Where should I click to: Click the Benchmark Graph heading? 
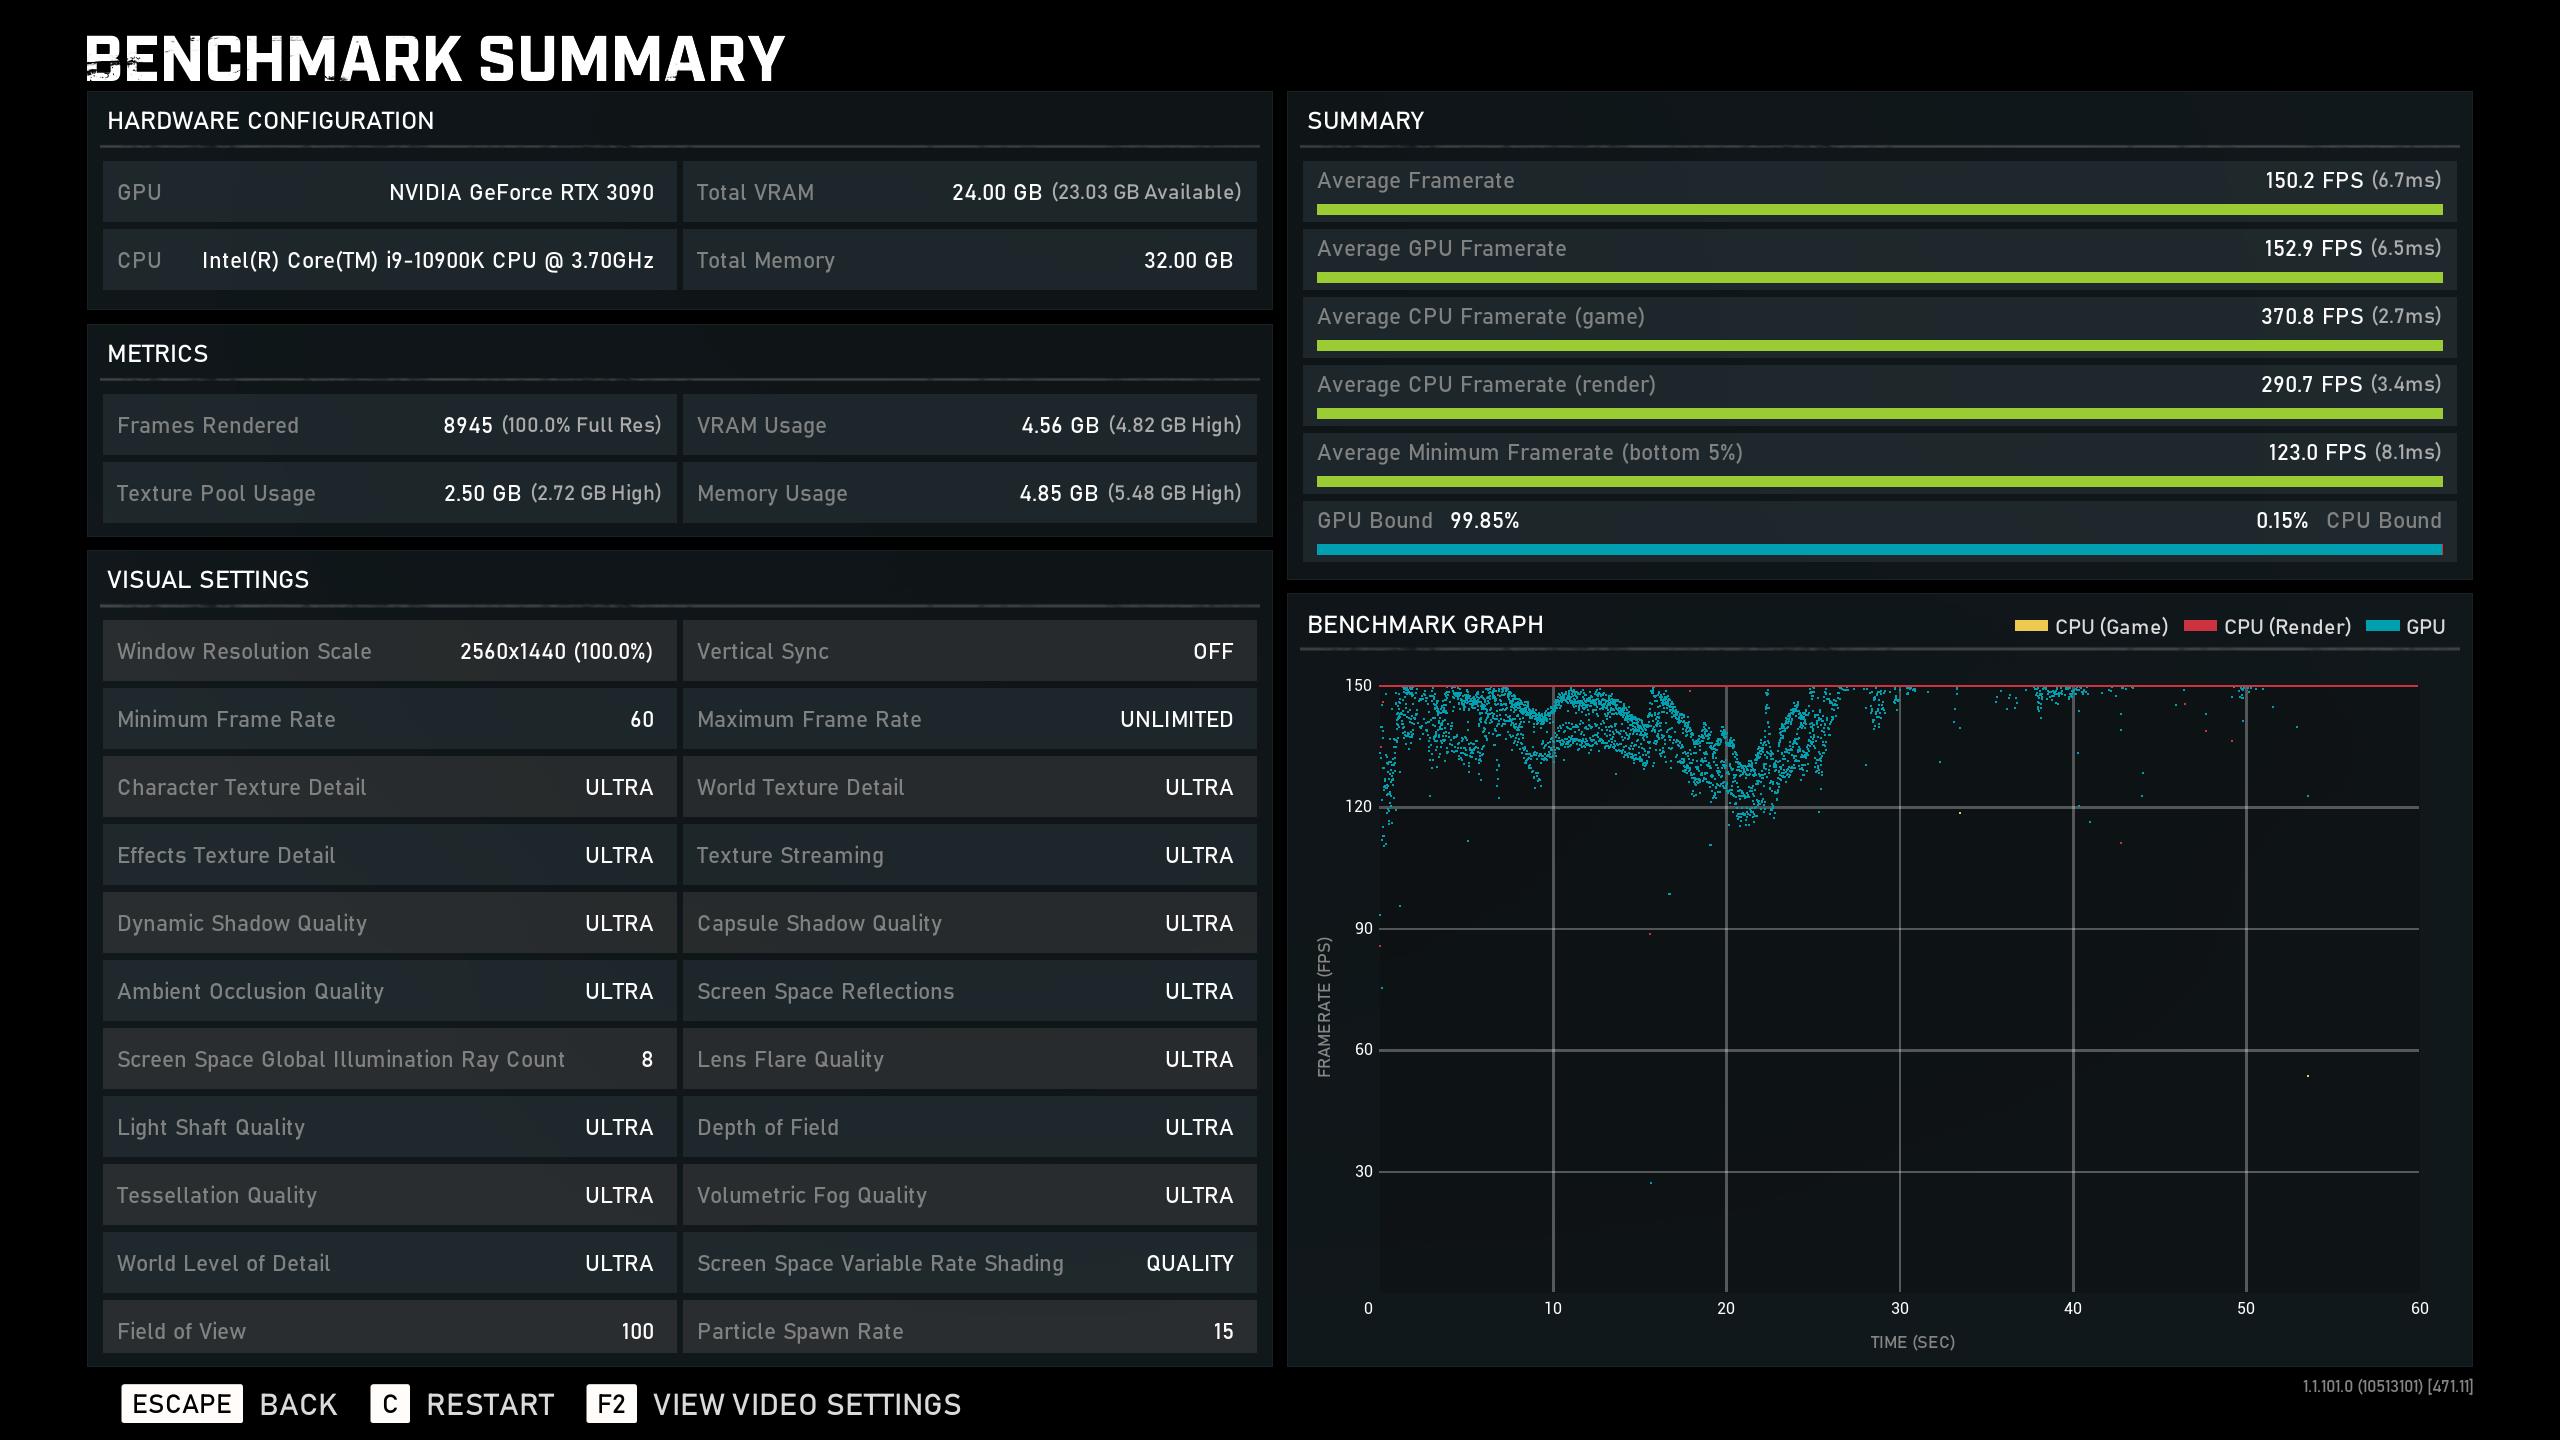(1425, 625)
